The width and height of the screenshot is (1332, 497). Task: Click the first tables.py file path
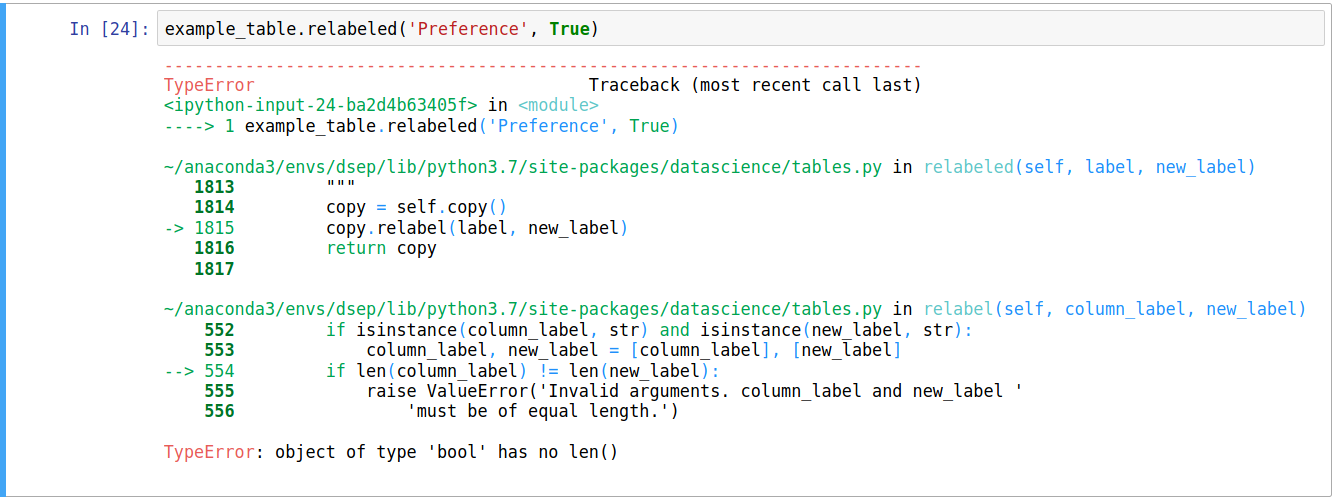(x=522, y=167)
